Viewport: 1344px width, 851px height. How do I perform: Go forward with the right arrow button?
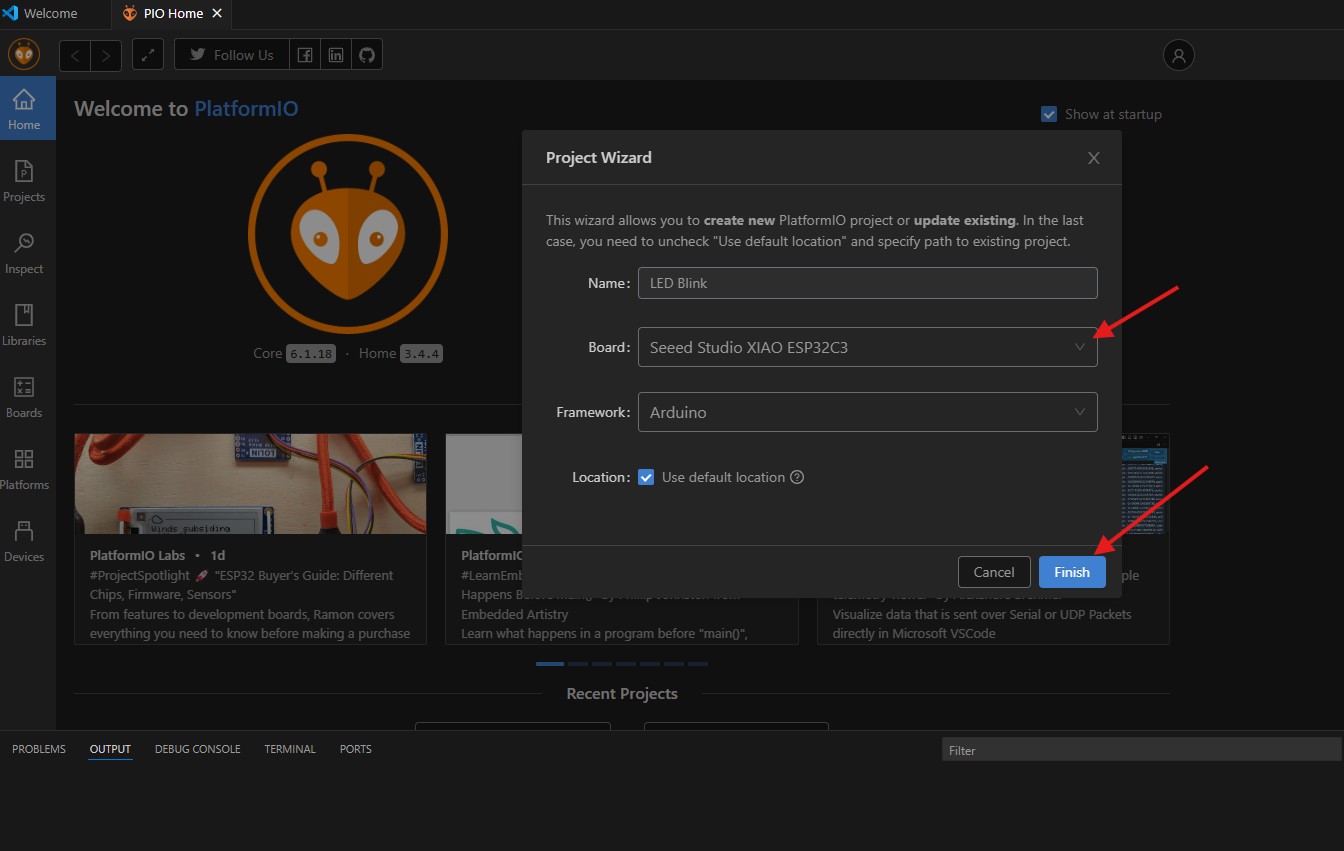pyautogui.click(x=106, y=55)
